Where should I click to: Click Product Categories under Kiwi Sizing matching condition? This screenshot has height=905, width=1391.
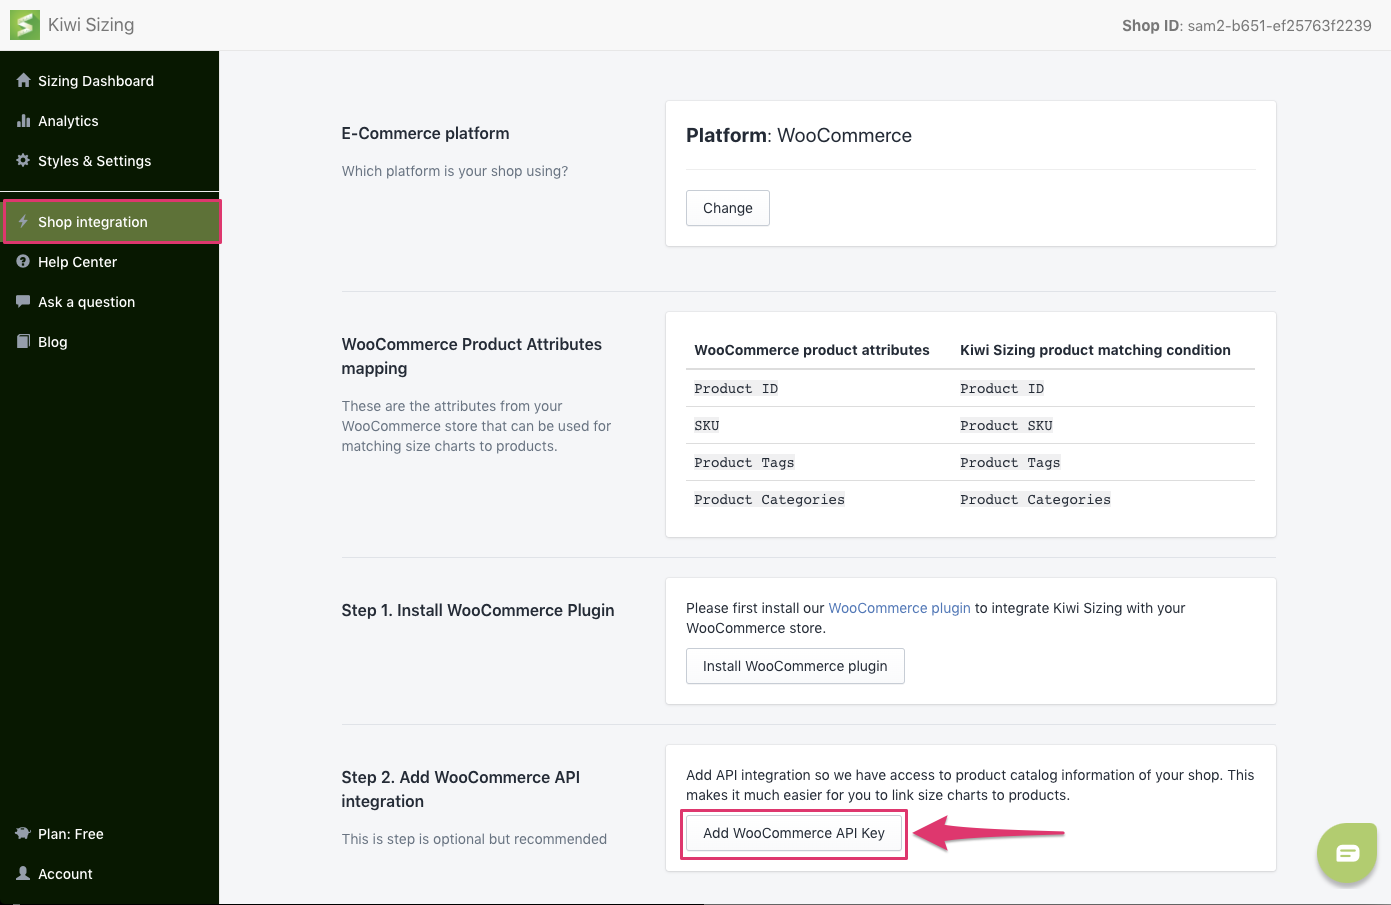click(1035, 499)
